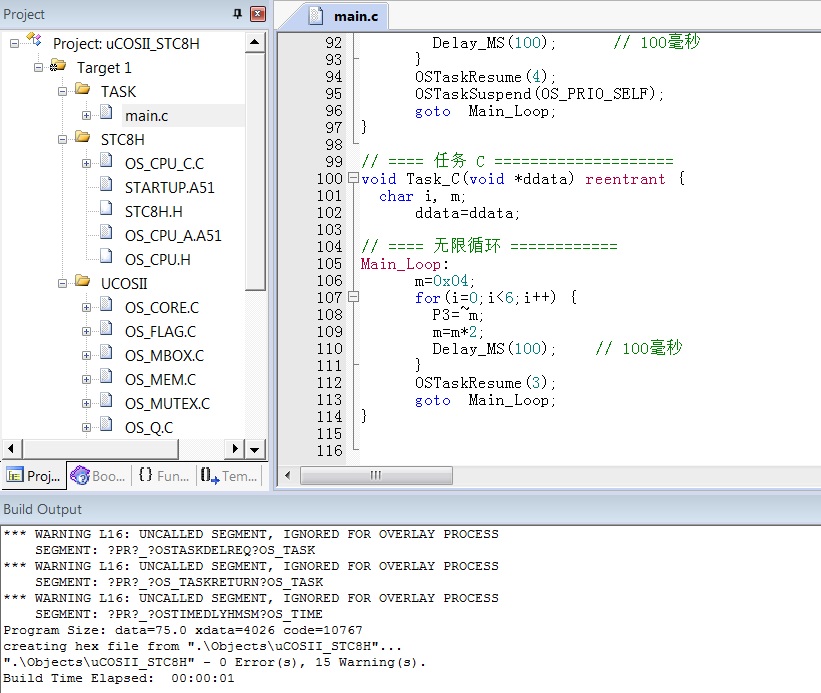
Task: Expand the OS_Q.C file node
Action: coord(86,428)
